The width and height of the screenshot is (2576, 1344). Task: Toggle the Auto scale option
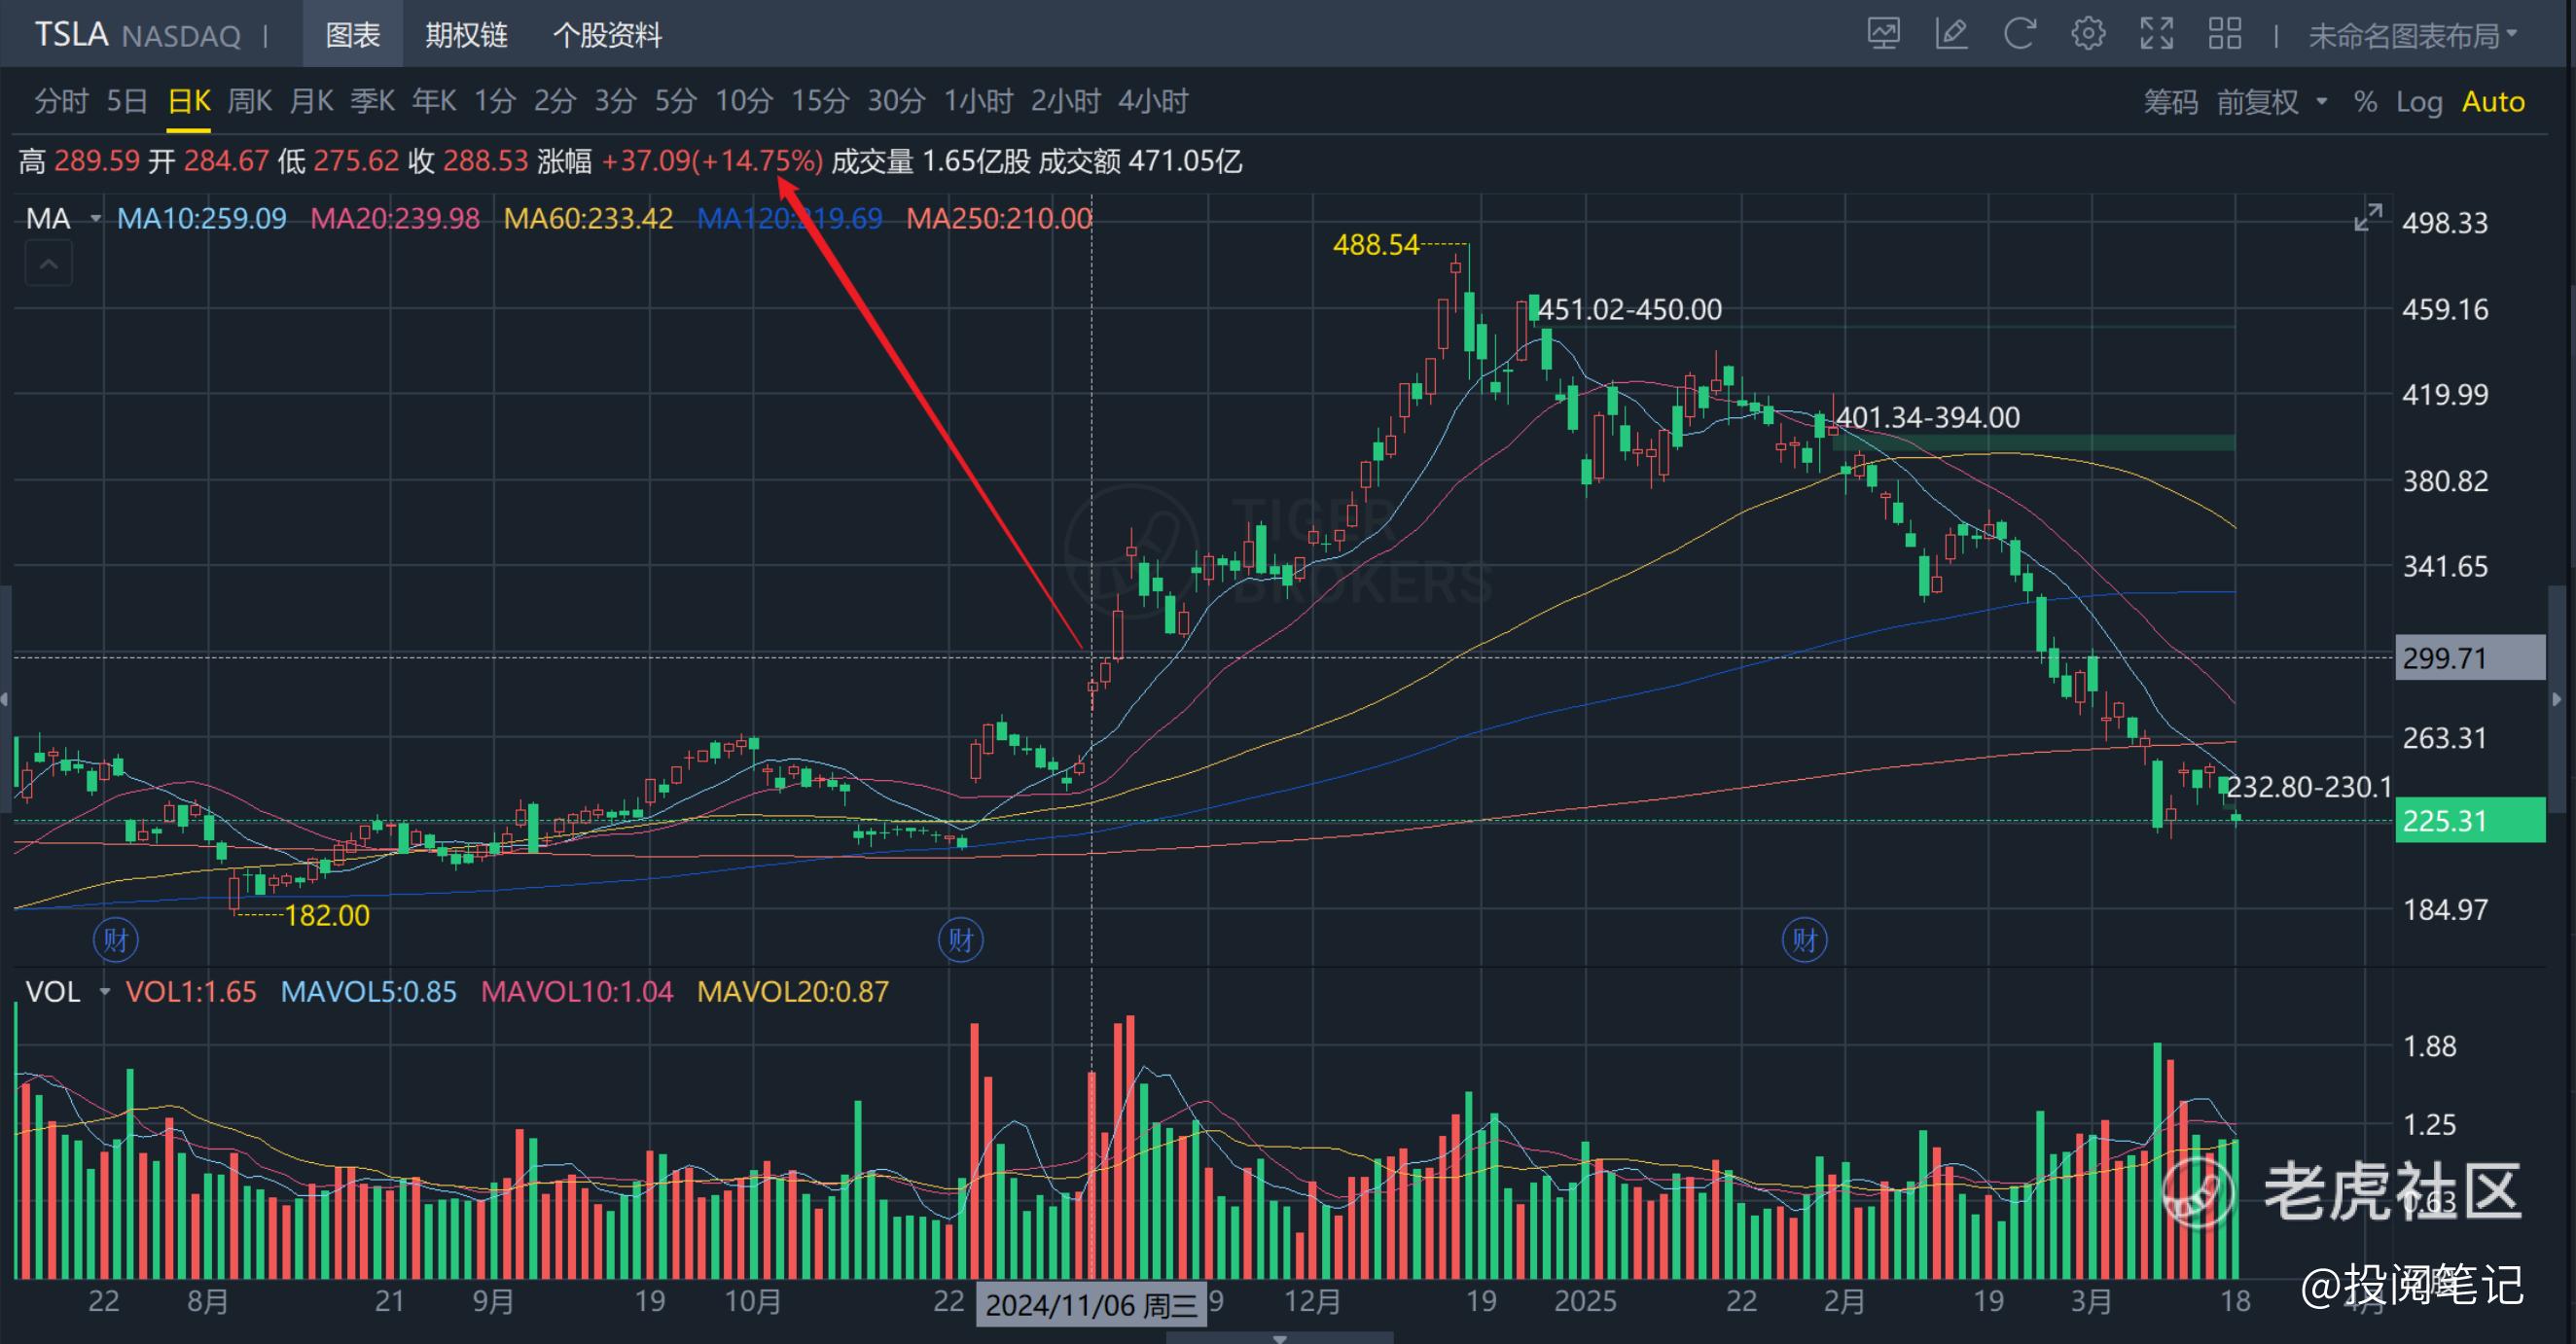click(x=2492, y=102)
